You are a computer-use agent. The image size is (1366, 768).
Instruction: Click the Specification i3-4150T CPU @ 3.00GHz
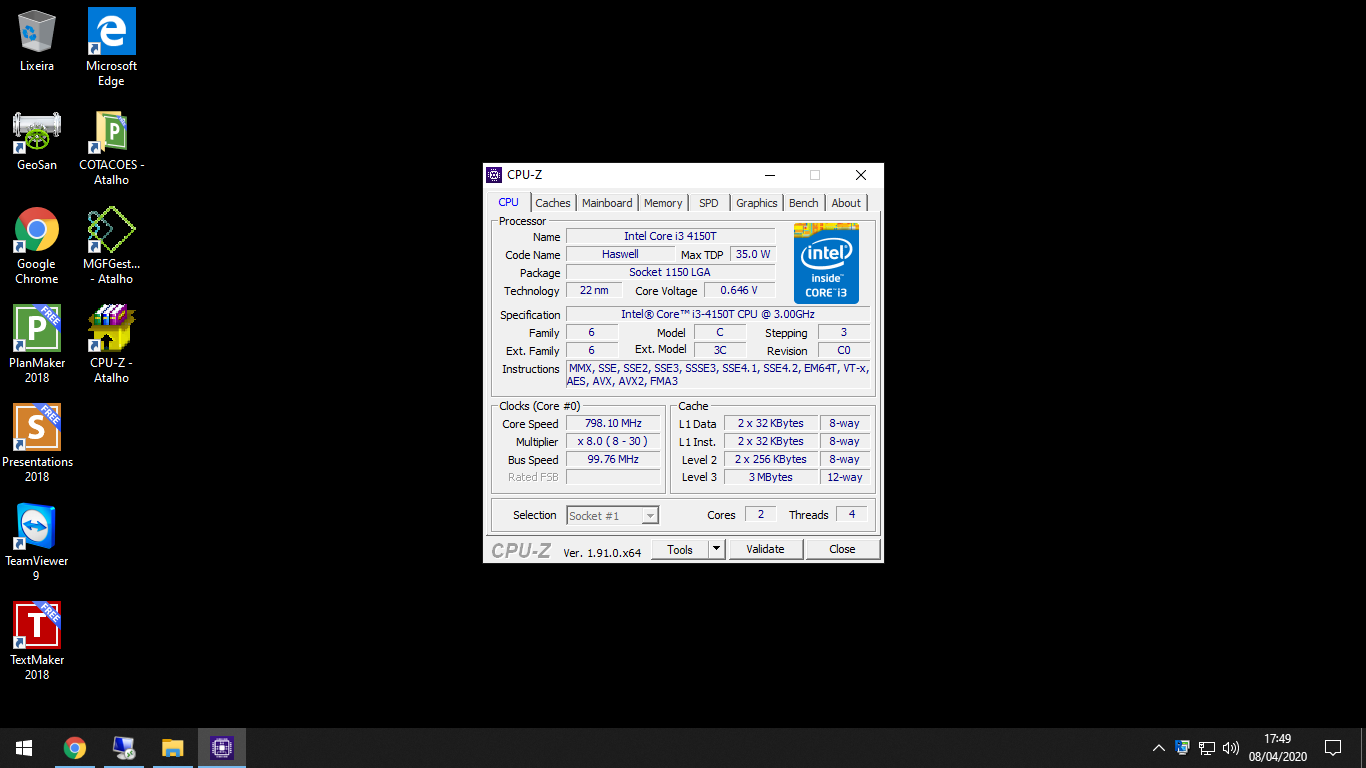[x=718, y=314]
